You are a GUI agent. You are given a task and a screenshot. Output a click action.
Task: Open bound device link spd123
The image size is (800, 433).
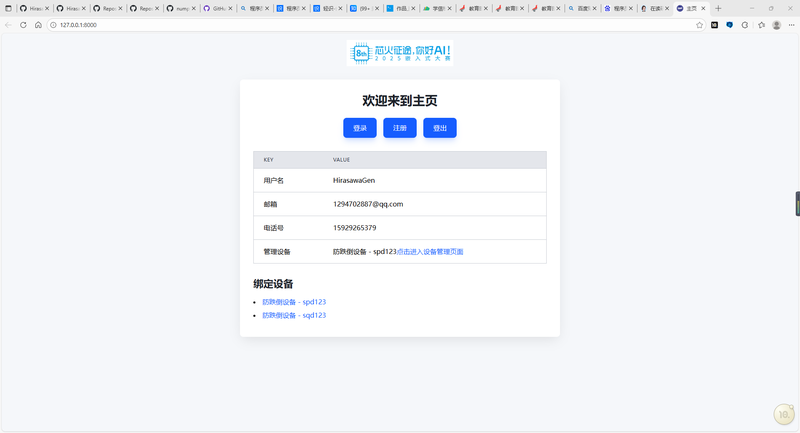(294, 302)
